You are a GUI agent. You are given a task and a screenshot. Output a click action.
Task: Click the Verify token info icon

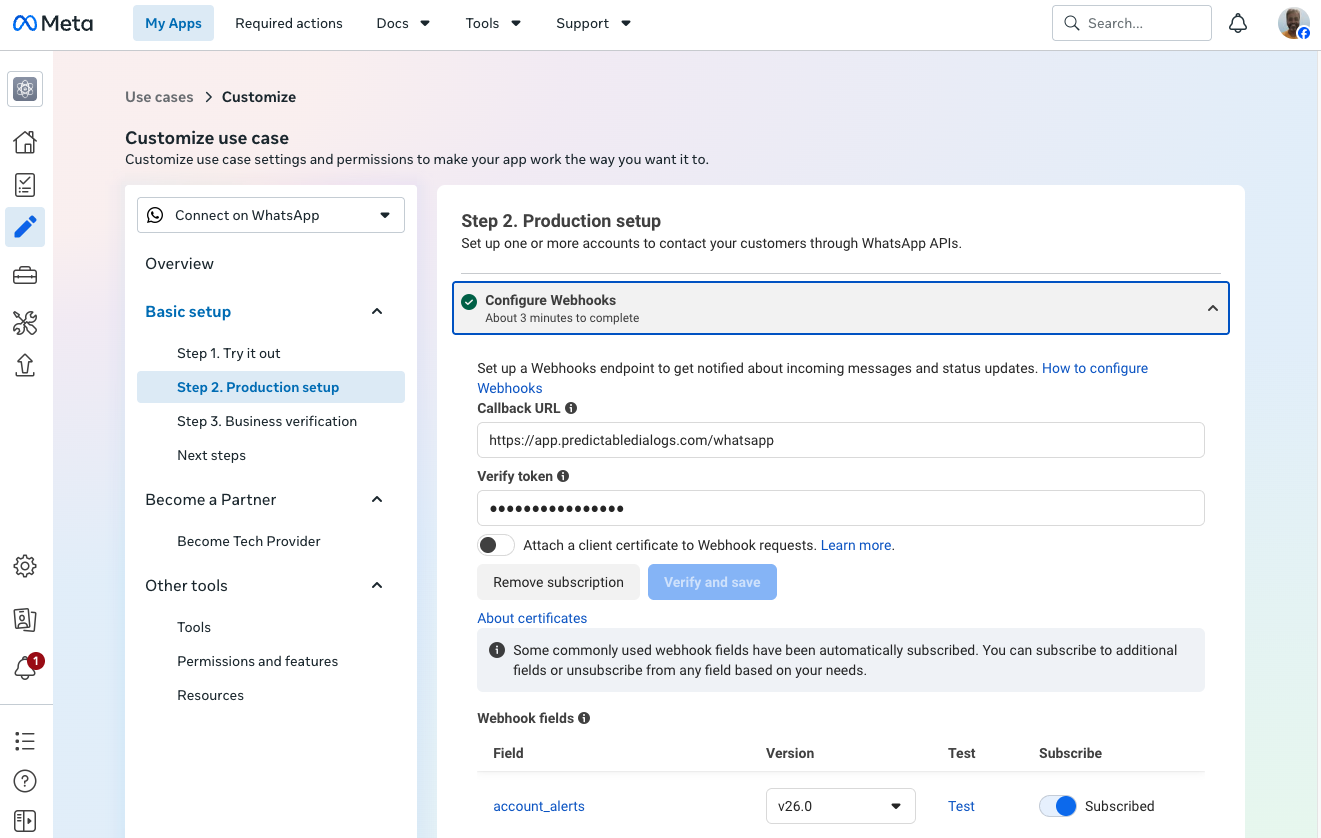(563, 476)
